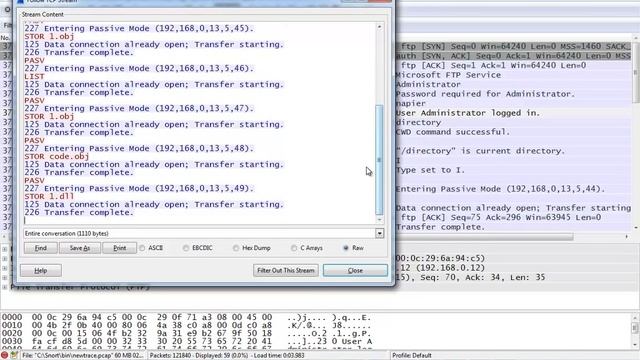Select the ASCII radio button
The width and height of the screenshot is (640, 360).
[142, 248]
